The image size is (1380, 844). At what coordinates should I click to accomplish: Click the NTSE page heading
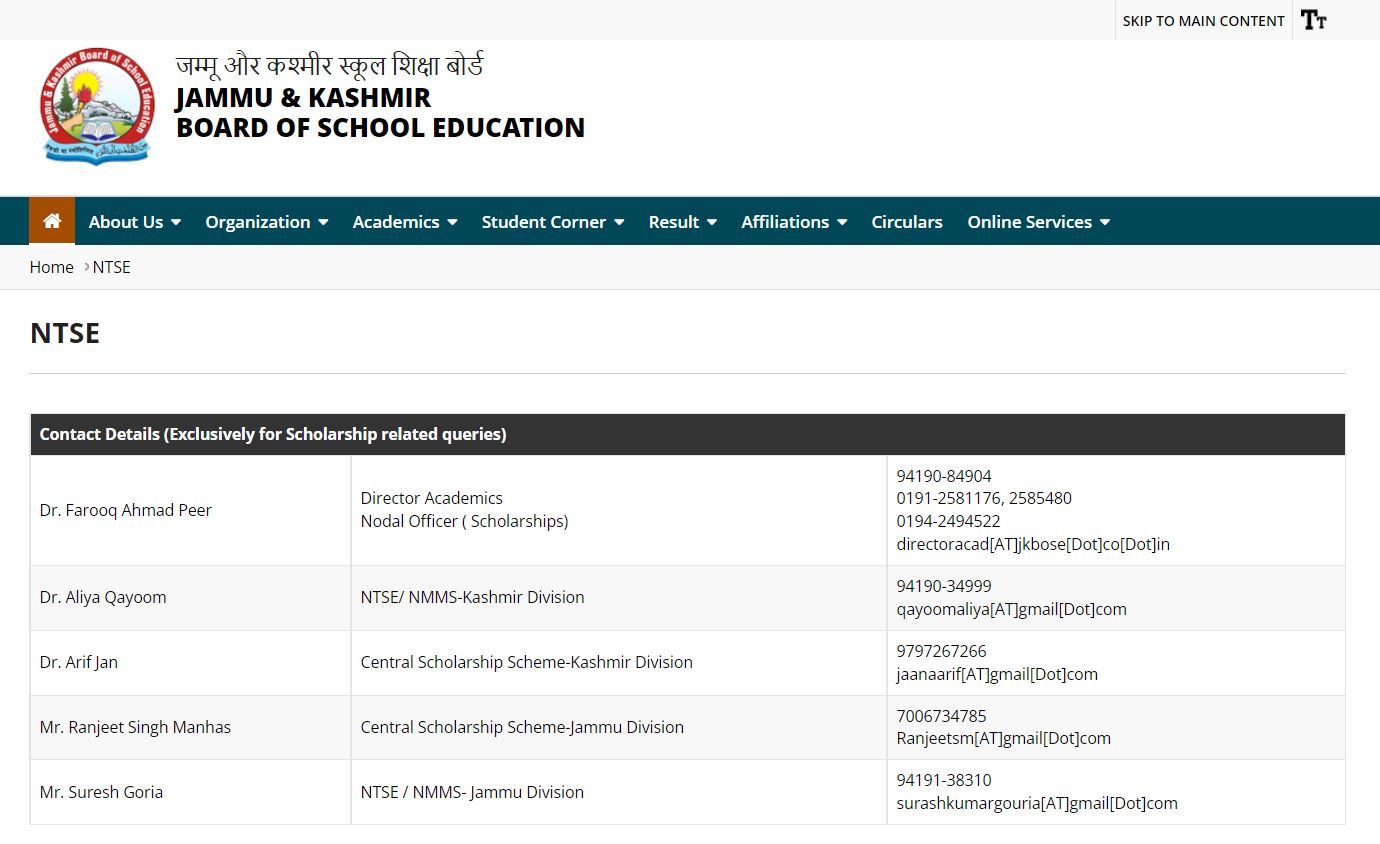pos(65,333)
